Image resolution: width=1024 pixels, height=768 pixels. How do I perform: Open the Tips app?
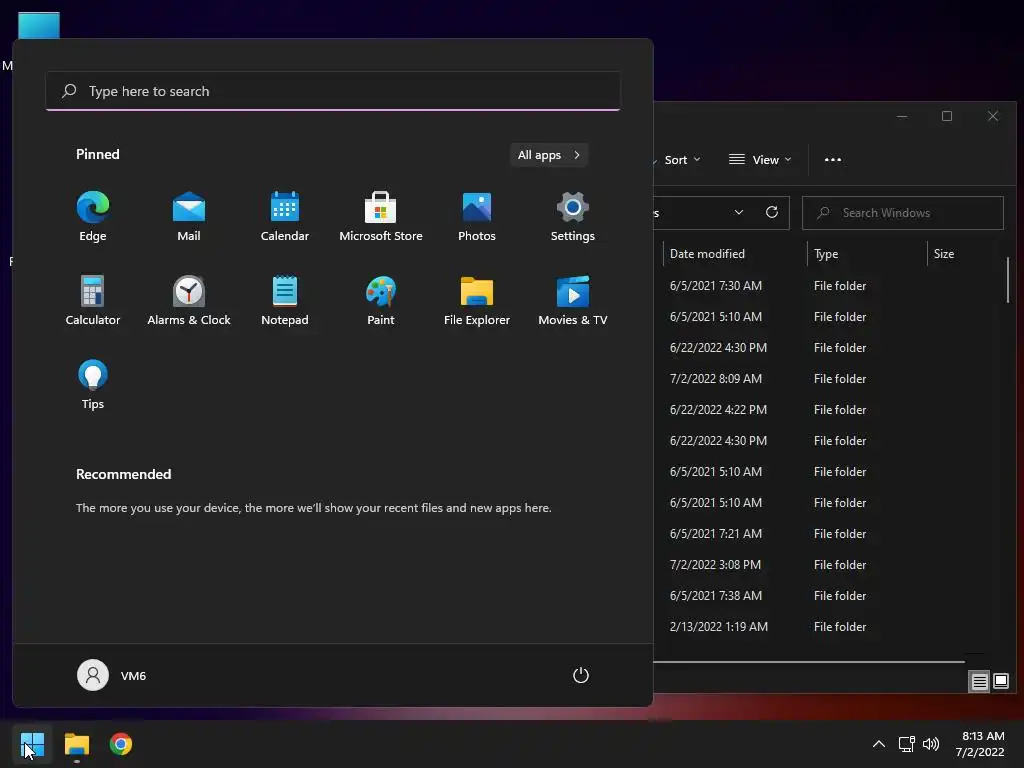[x=93, y=385]
